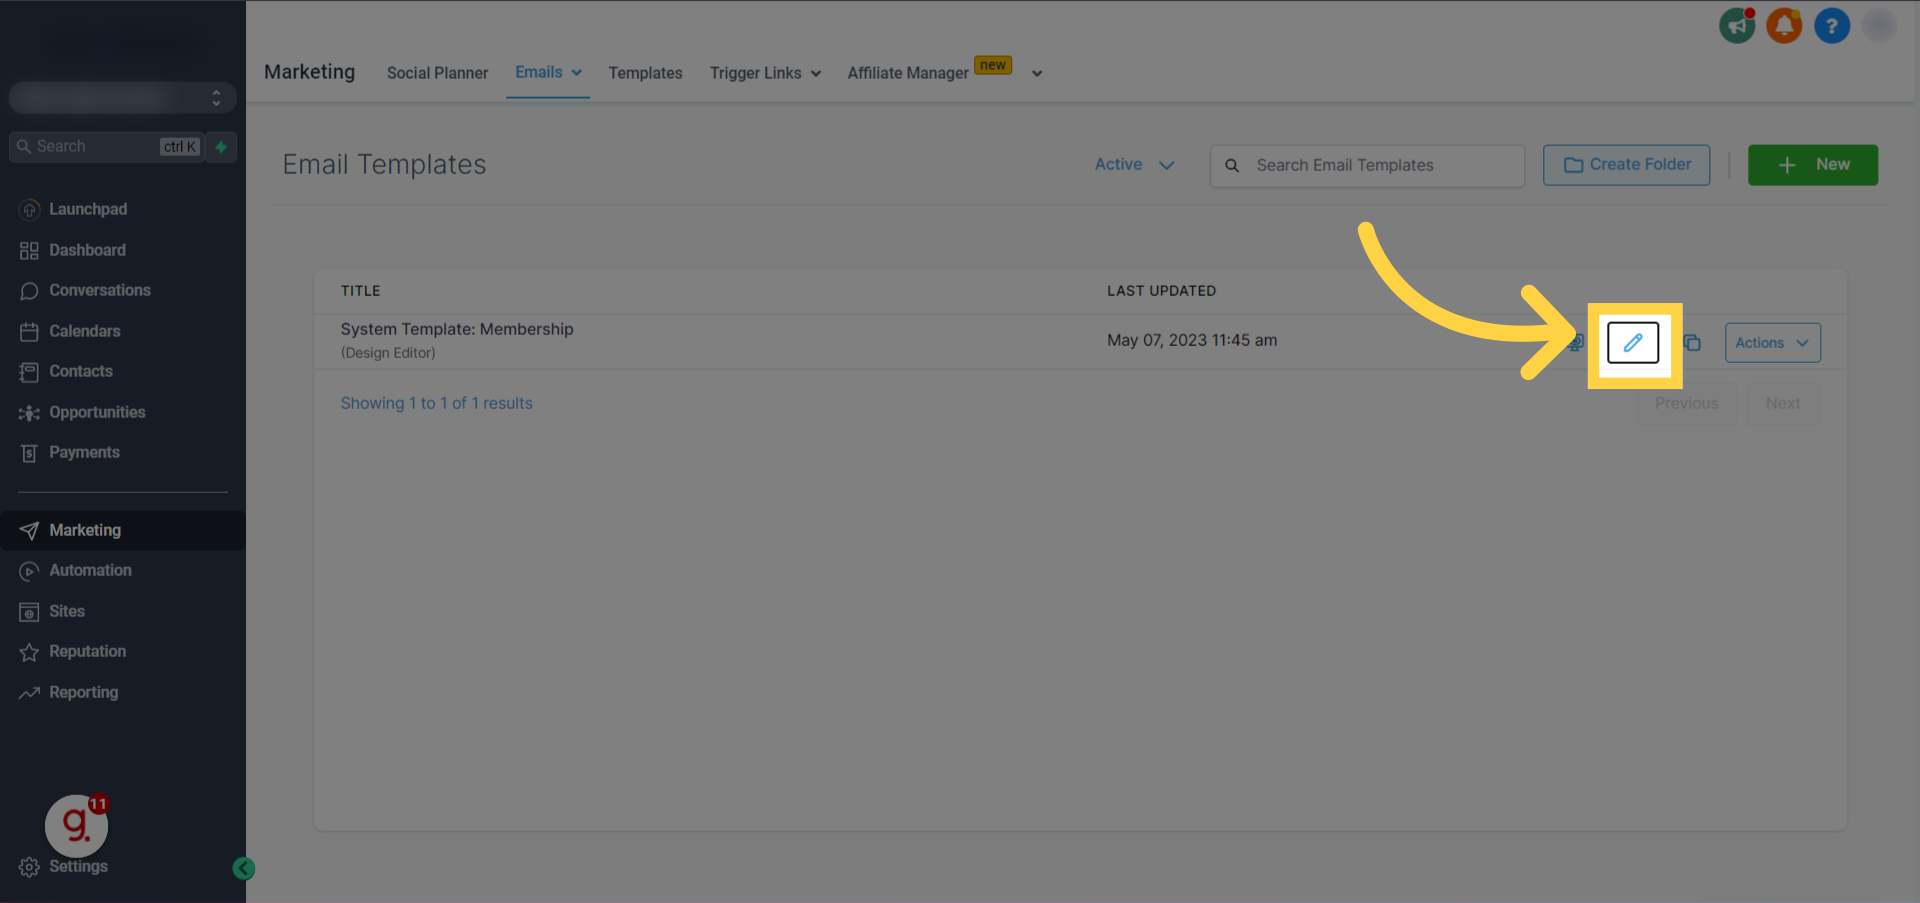Expand the Trigger Links menu
The width and height of the screenshot is (1920, 903).
pyautogui.click(x=765, y=73)
